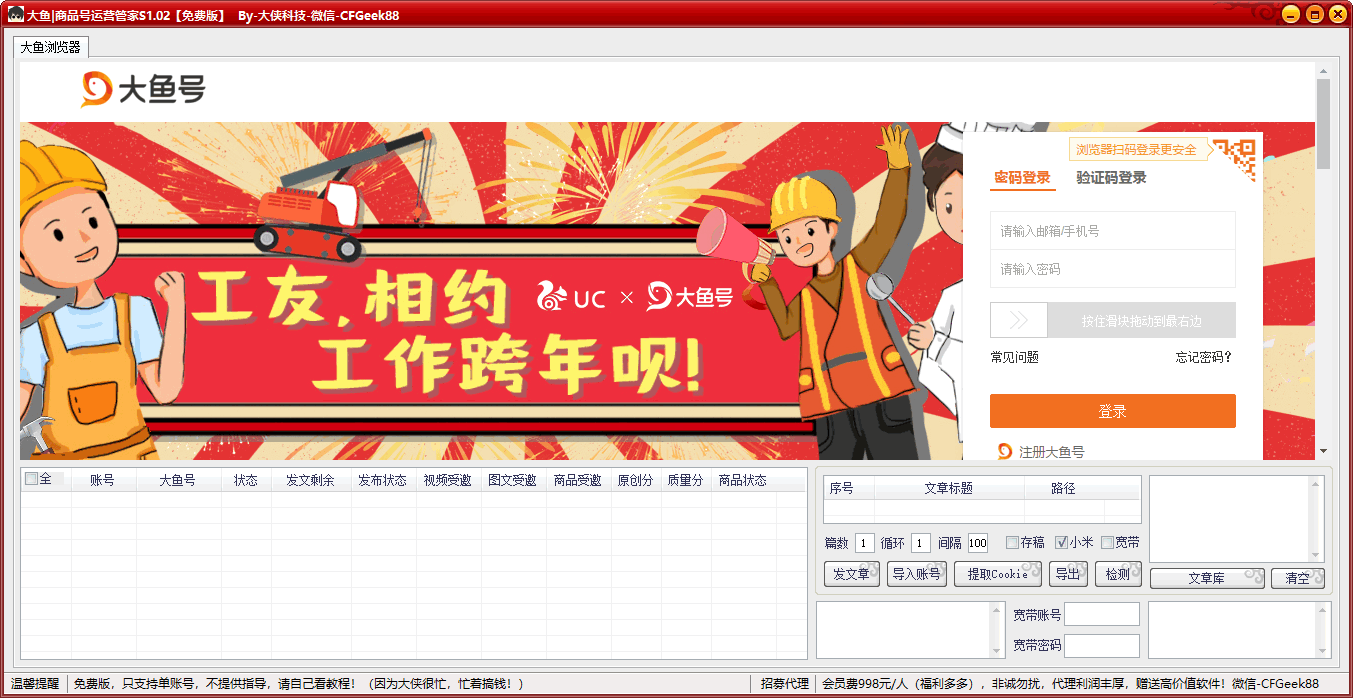Viewport: 1353px width, 698px height.
Task: Click the 账号 column header
Action: [x=103, y=480]
